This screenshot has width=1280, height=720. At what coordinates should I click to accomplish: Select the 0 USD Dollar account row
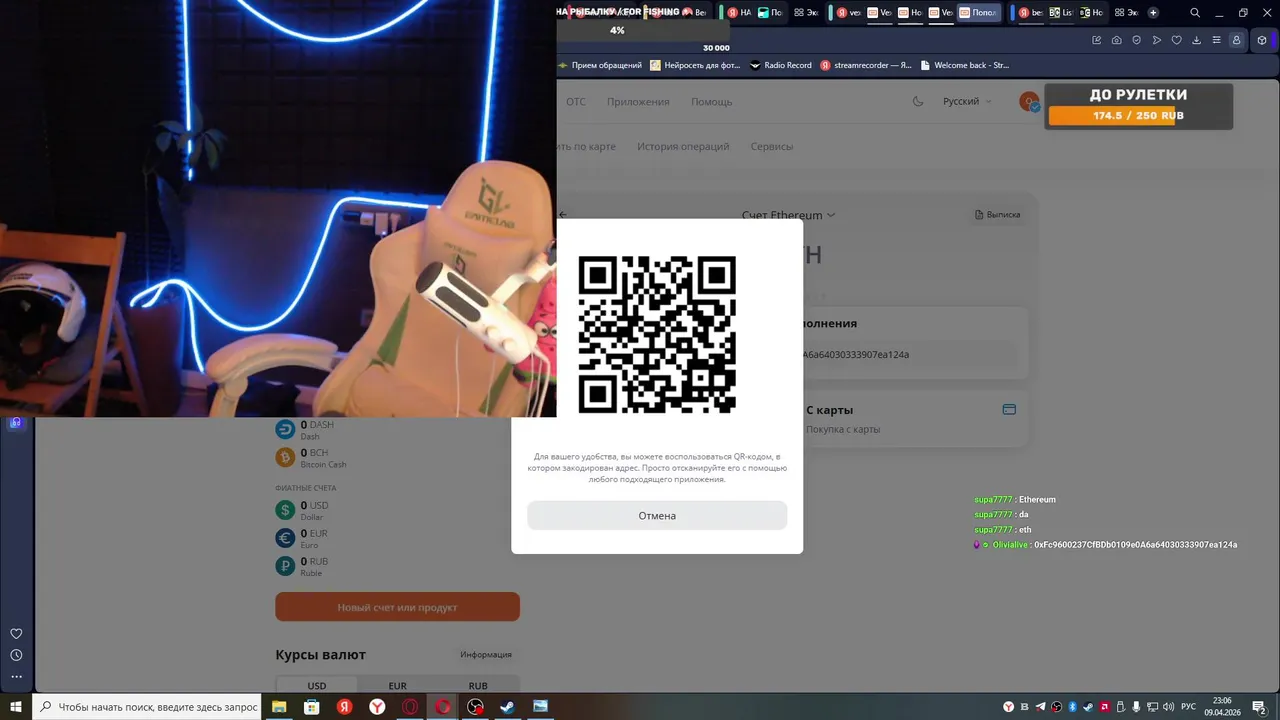coord(397,510)
